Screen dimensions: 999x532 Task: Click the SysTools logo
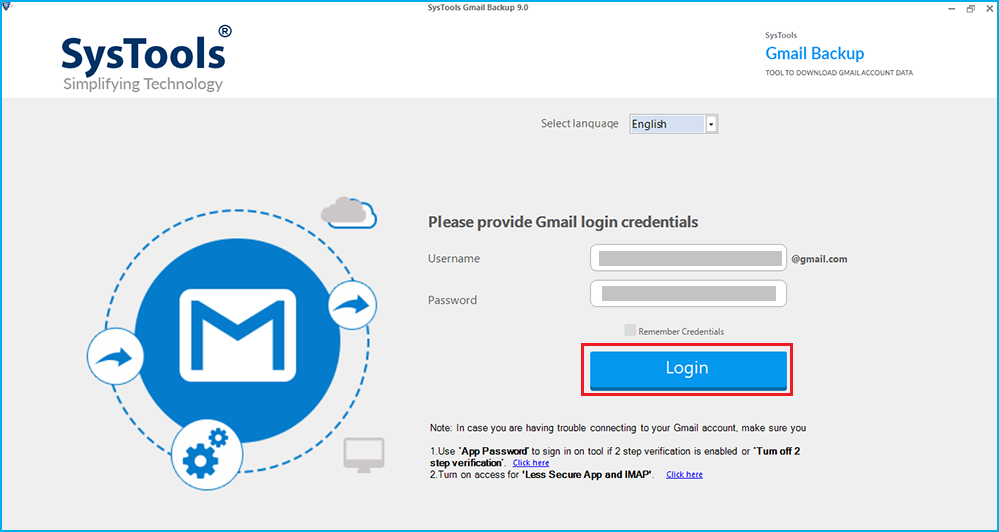click(147, 59)
